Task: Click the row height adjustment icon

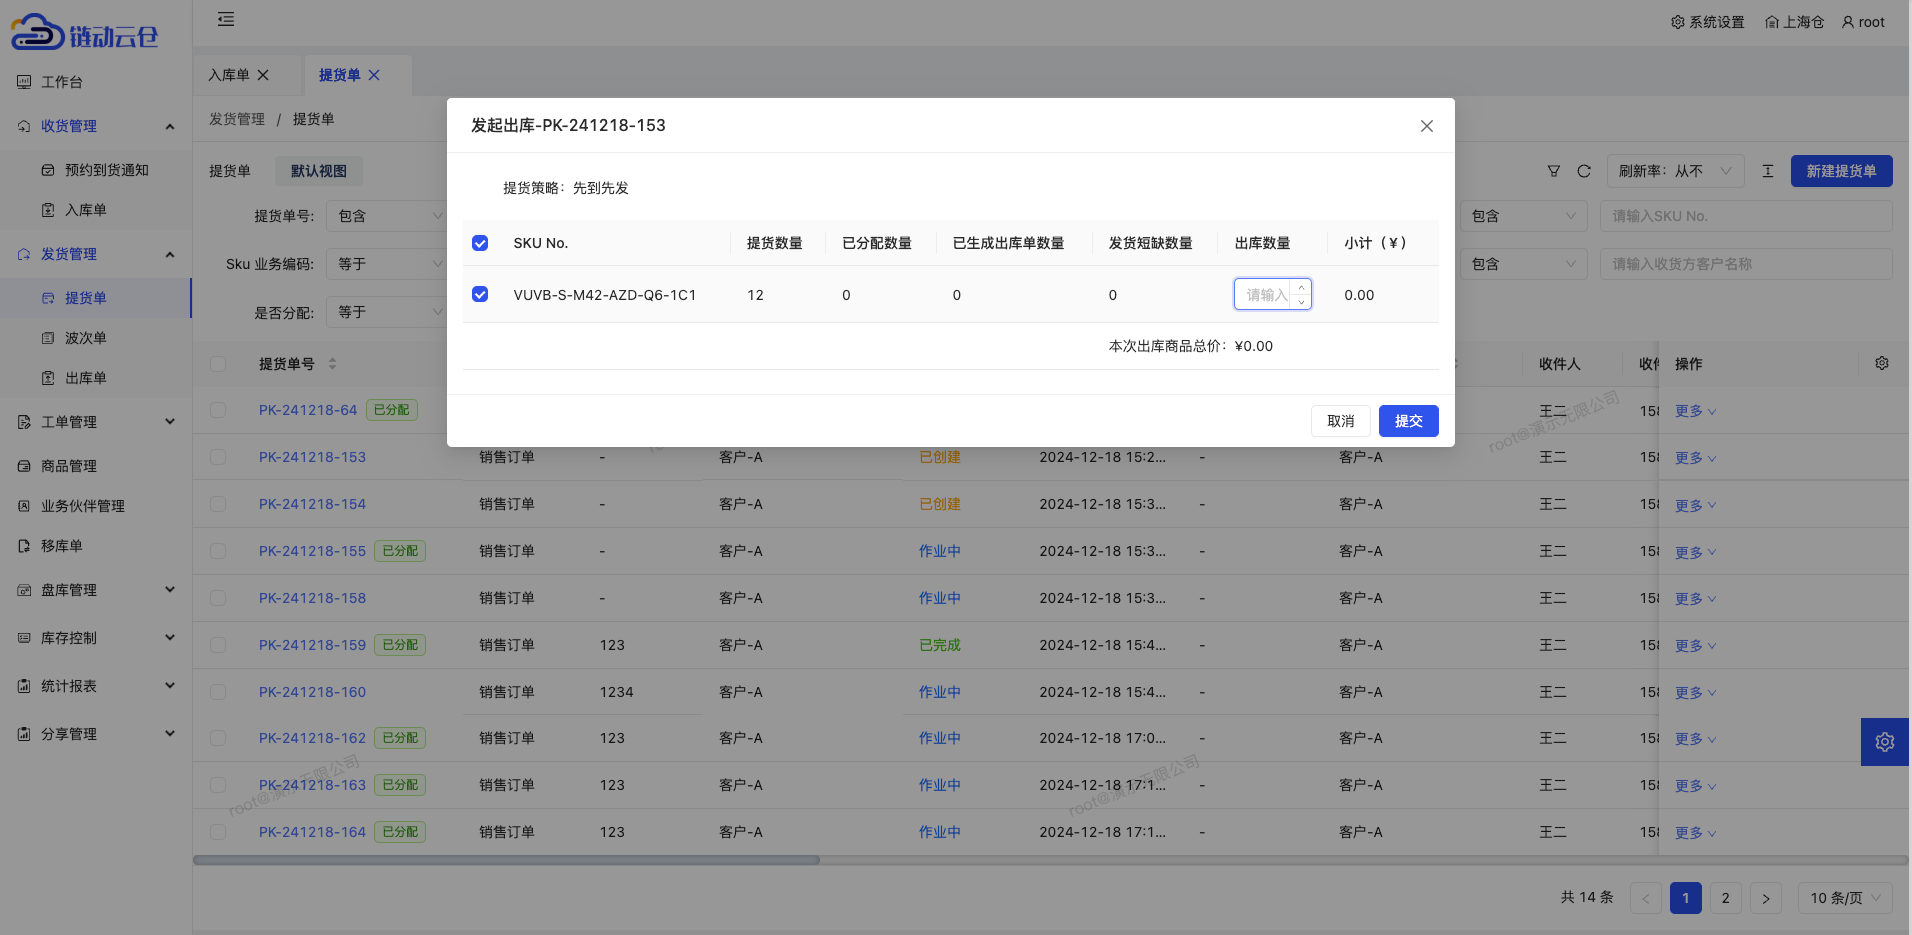Action: (x=1767, y=171)
